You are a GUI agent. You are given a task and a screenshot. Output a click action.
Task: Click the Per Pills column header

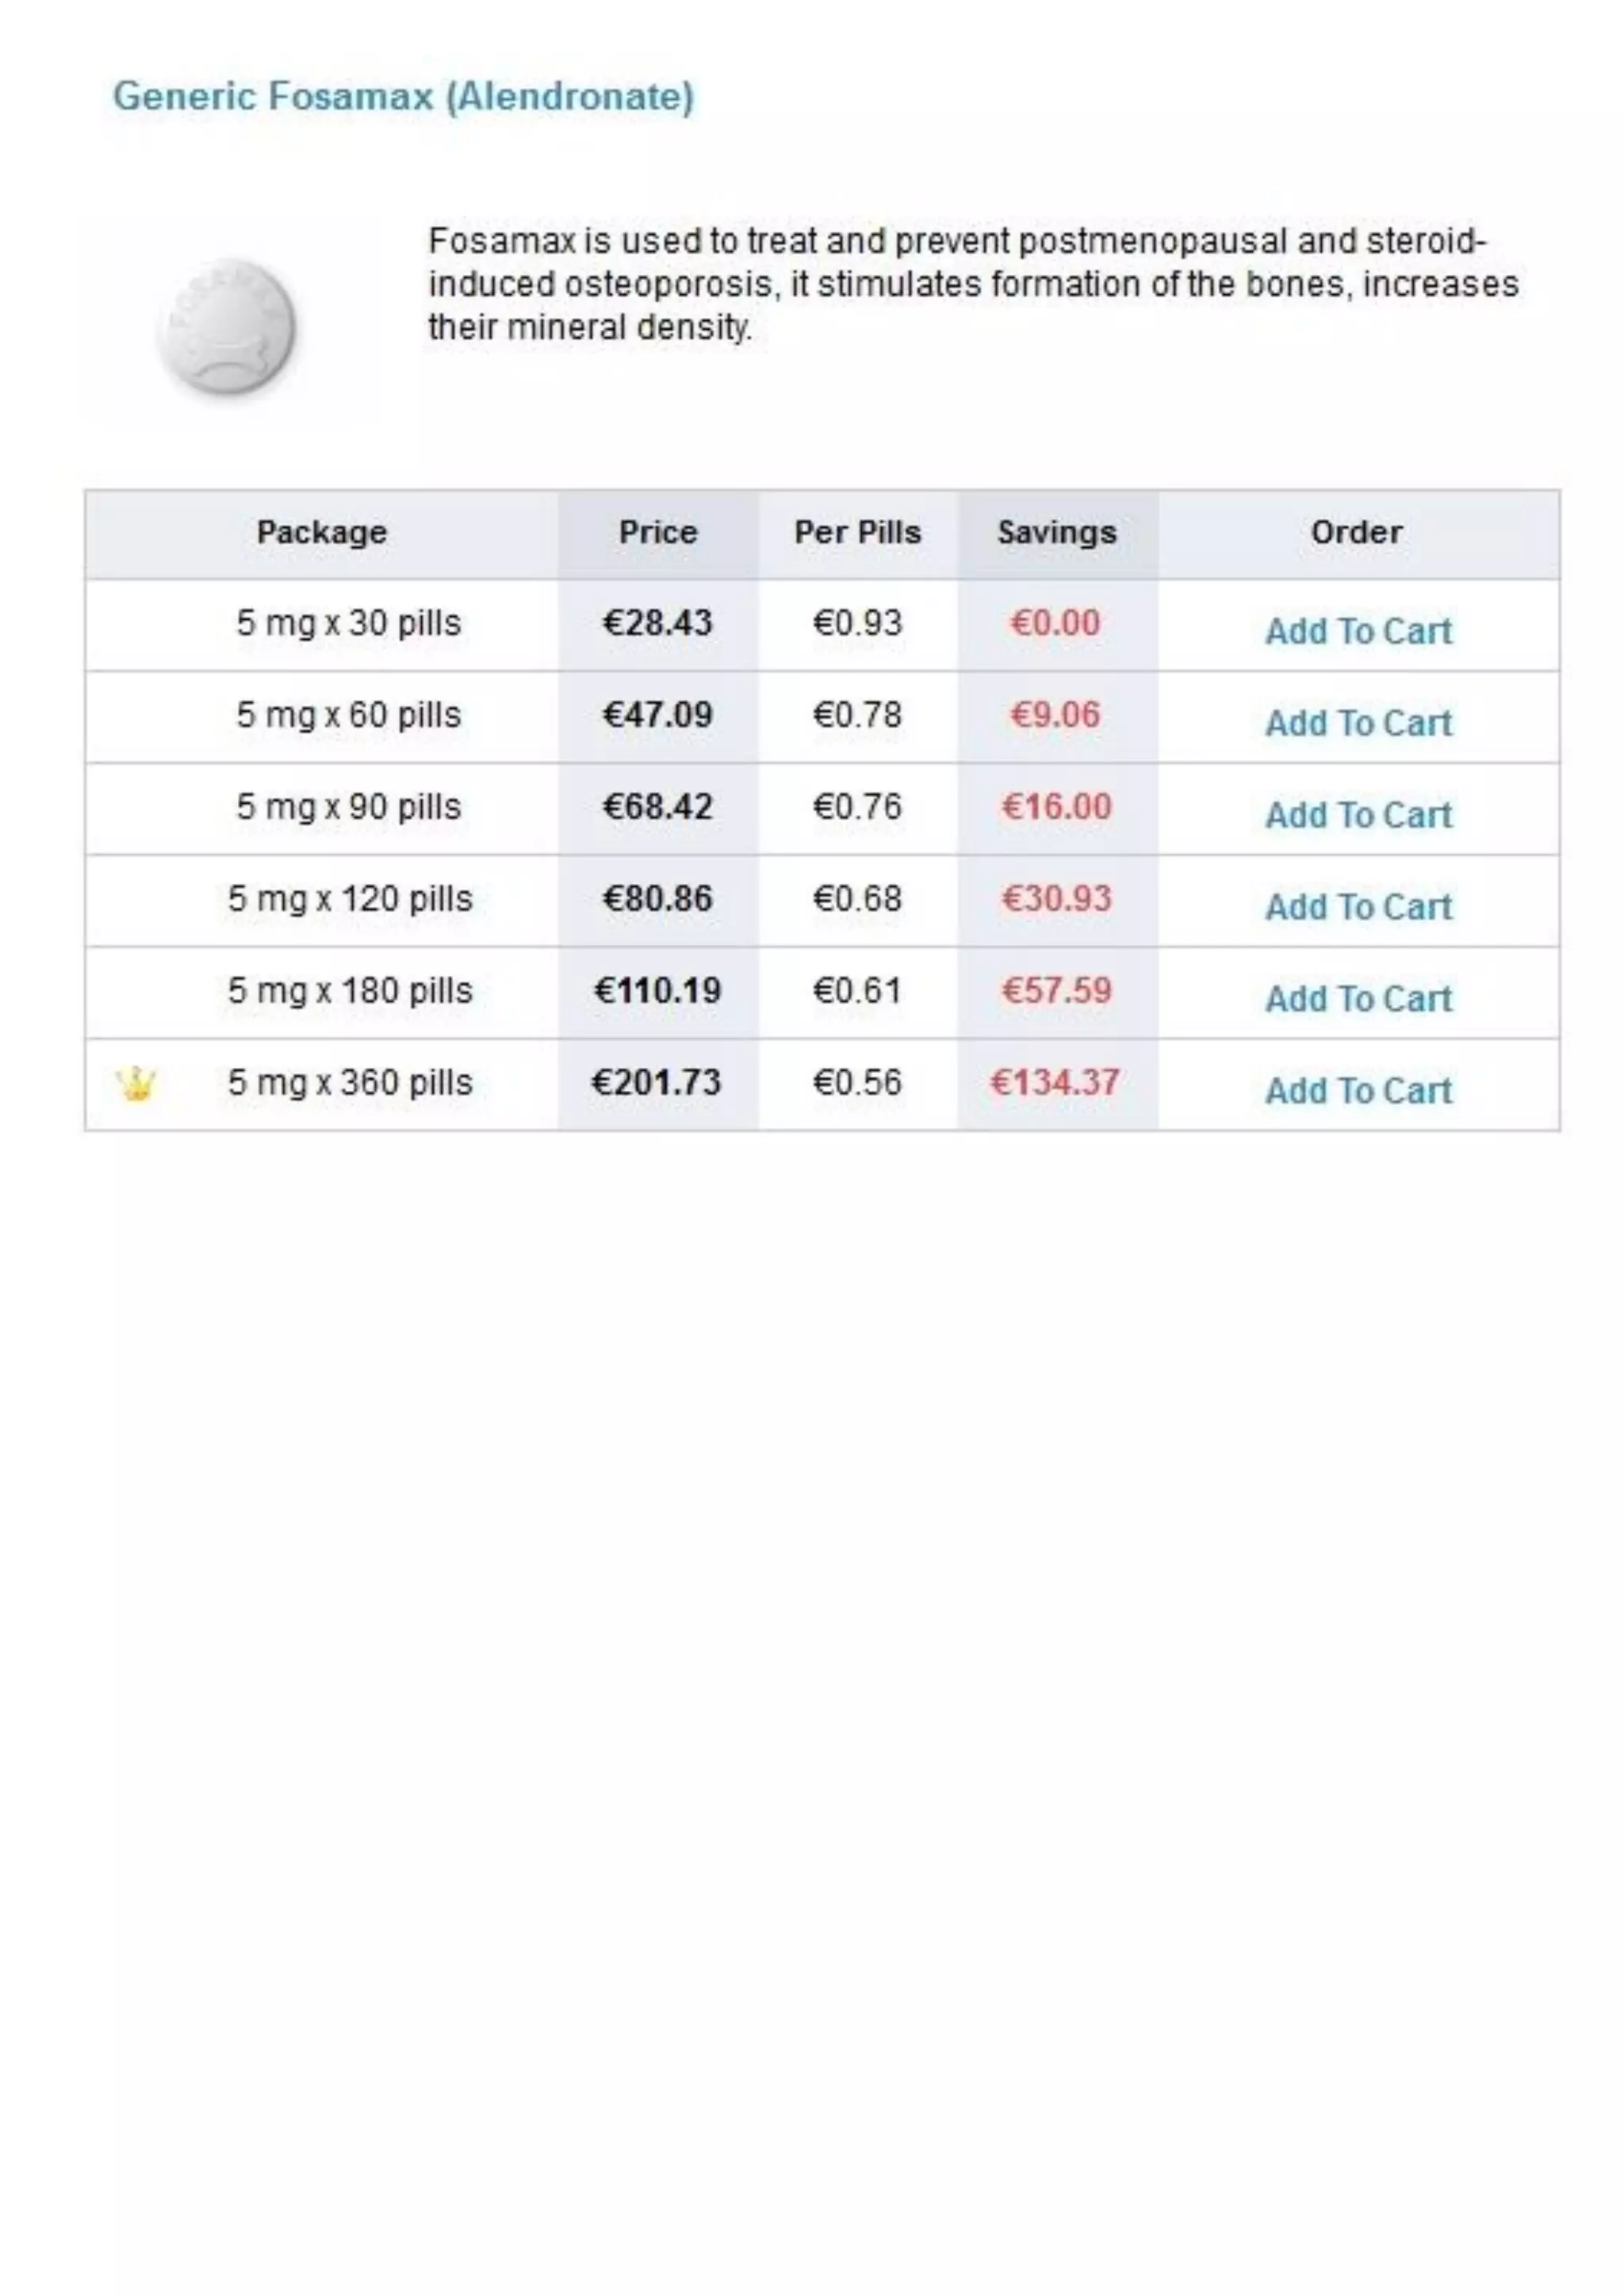(857, 532)
